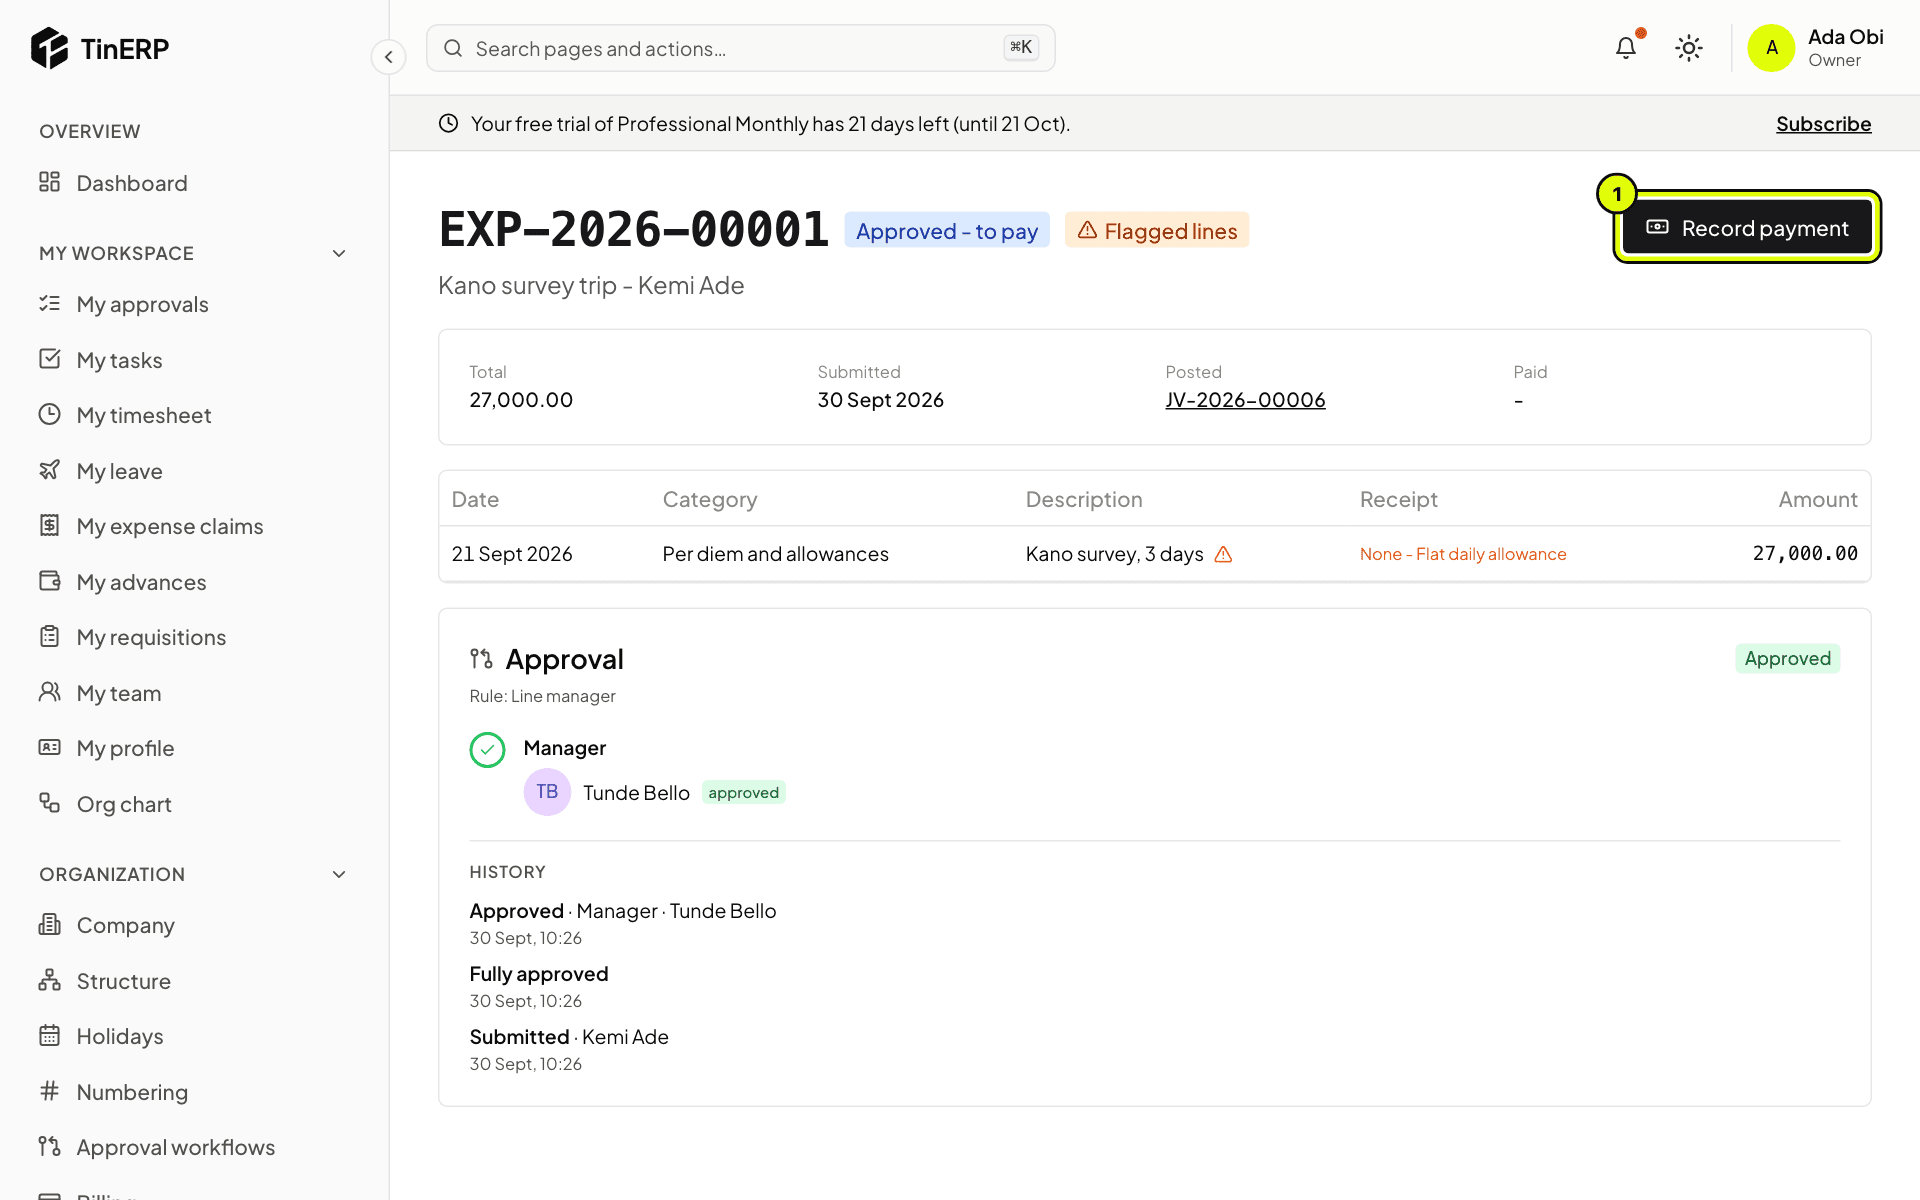This screenshot has height=1200, width=1920.
Task: Click the My tasks checkbox icon
Action: (49, 359)
